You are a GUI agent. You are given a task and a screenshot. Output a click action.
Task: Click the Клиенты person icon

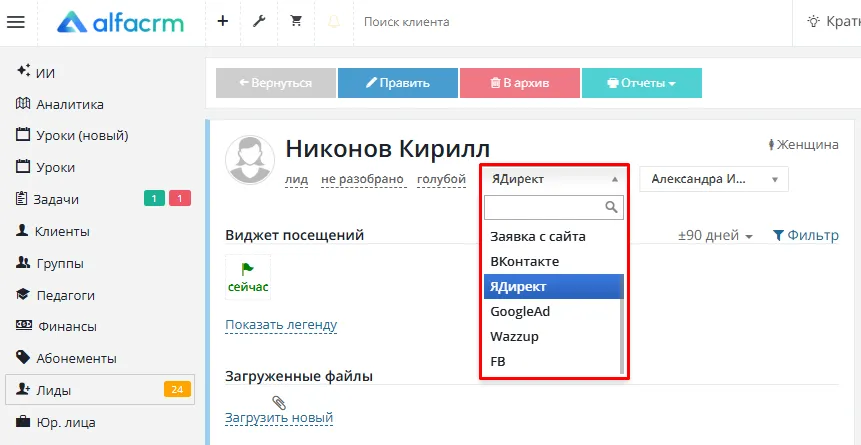22,231
